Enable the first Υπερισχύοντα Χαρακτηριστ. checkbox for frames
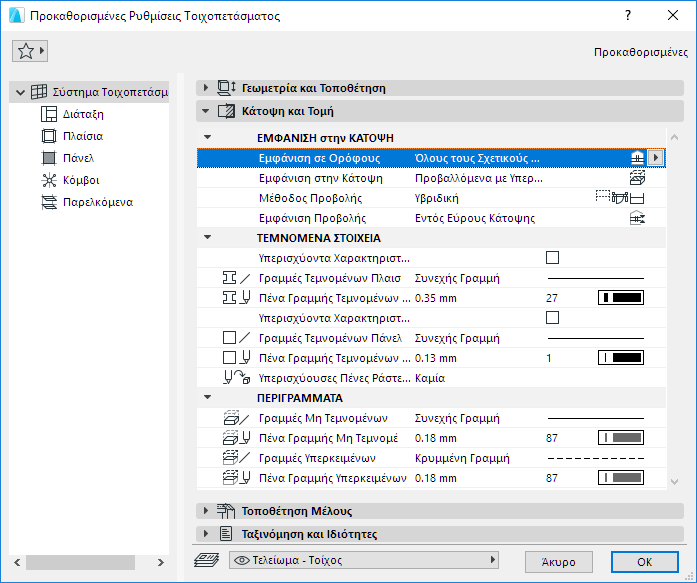The height and width of the screenshot is (583, 697). [552, 258]
